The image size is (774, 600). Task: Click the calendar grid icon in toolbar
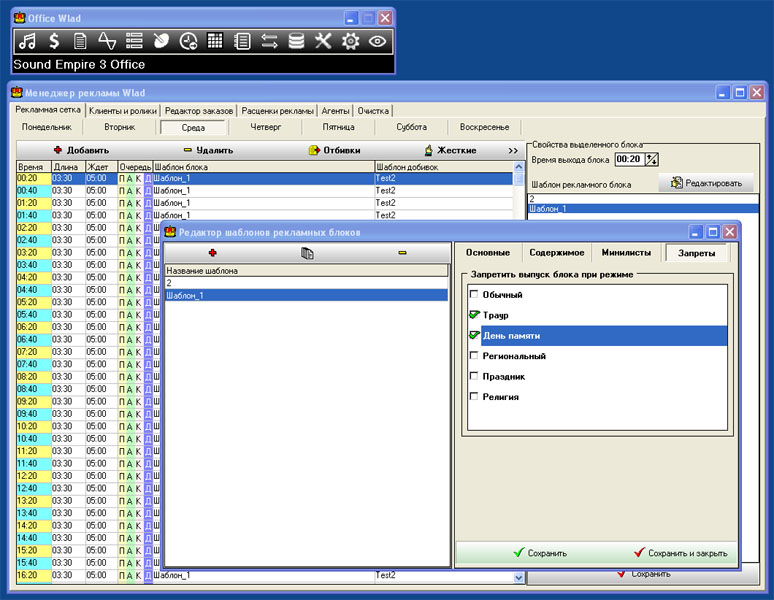215,41
